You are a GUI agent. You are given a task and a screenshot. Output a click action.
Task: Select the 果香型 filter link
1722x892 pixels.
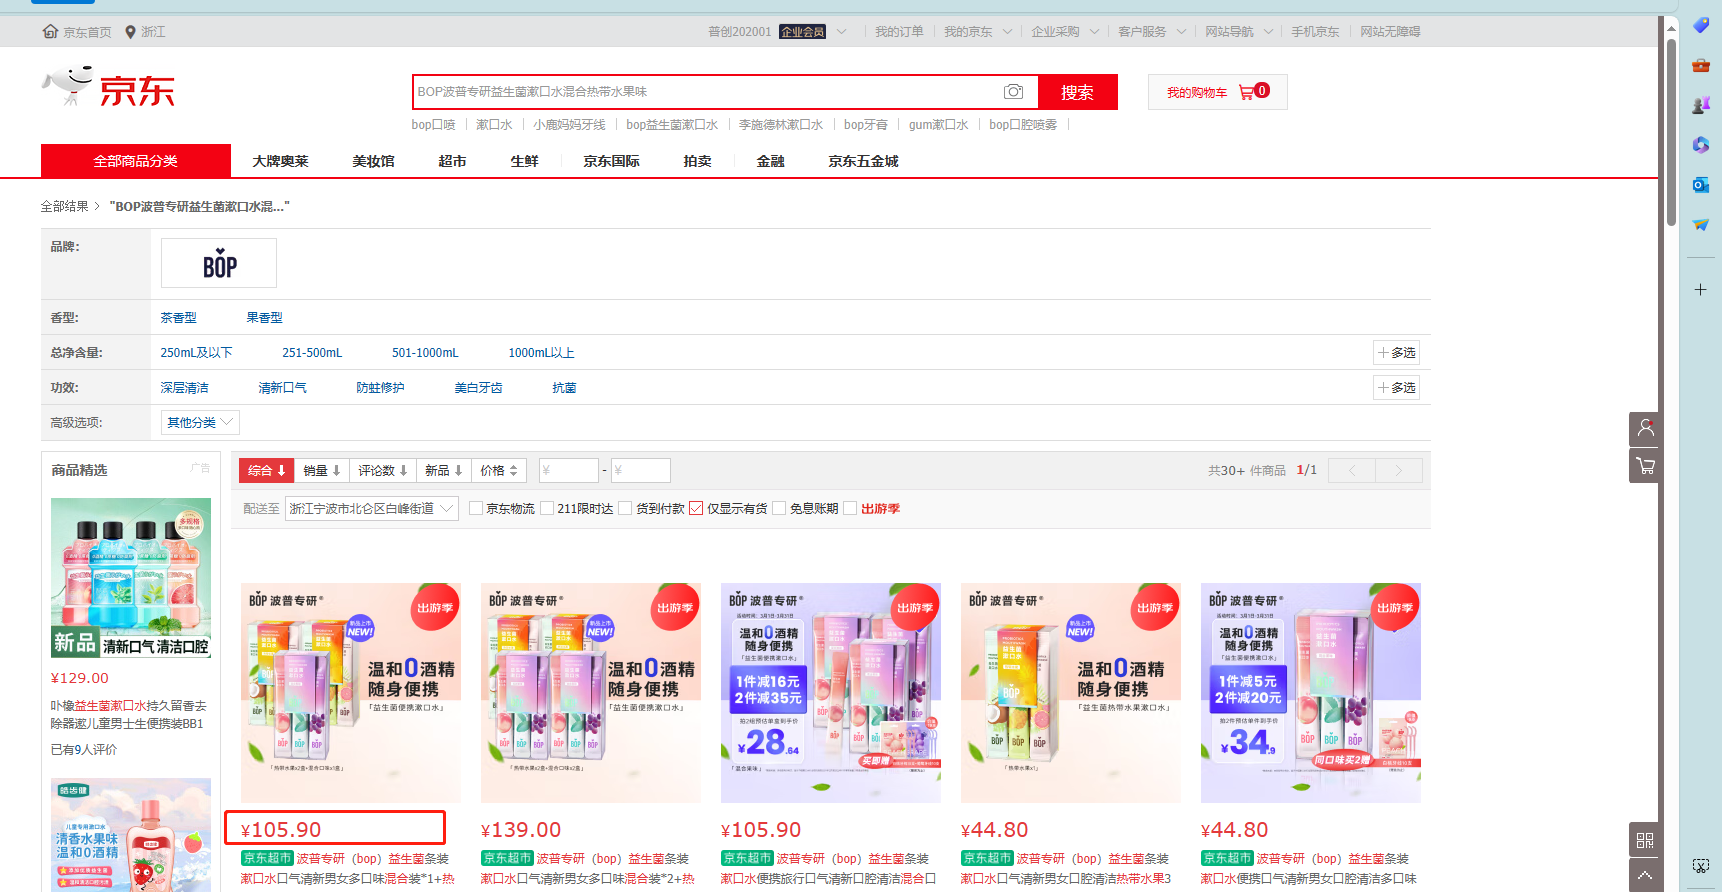[264, 318]
